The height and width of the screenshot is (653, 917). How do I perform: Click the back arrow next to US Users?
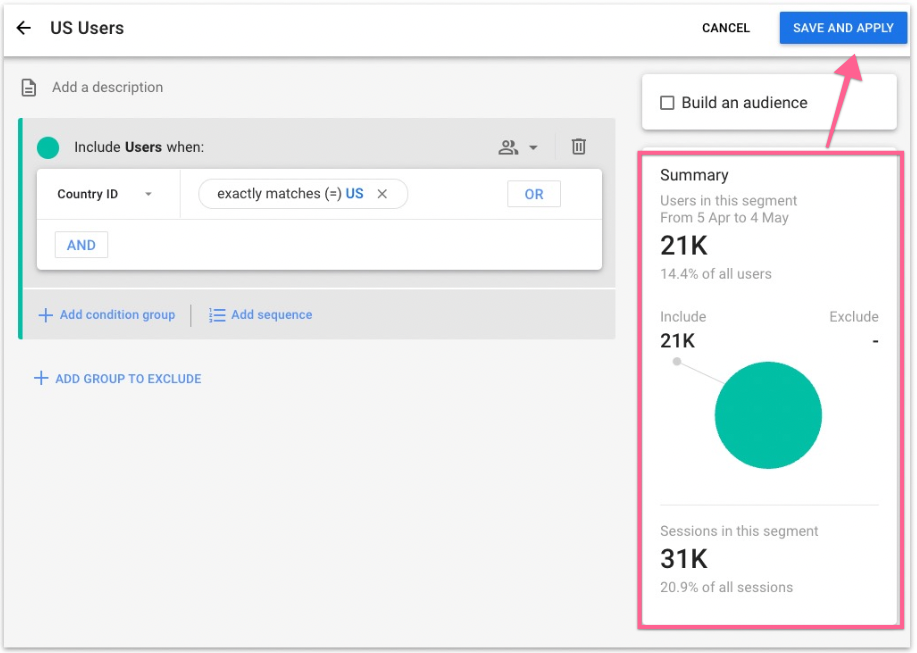click(x=24, y=28)
